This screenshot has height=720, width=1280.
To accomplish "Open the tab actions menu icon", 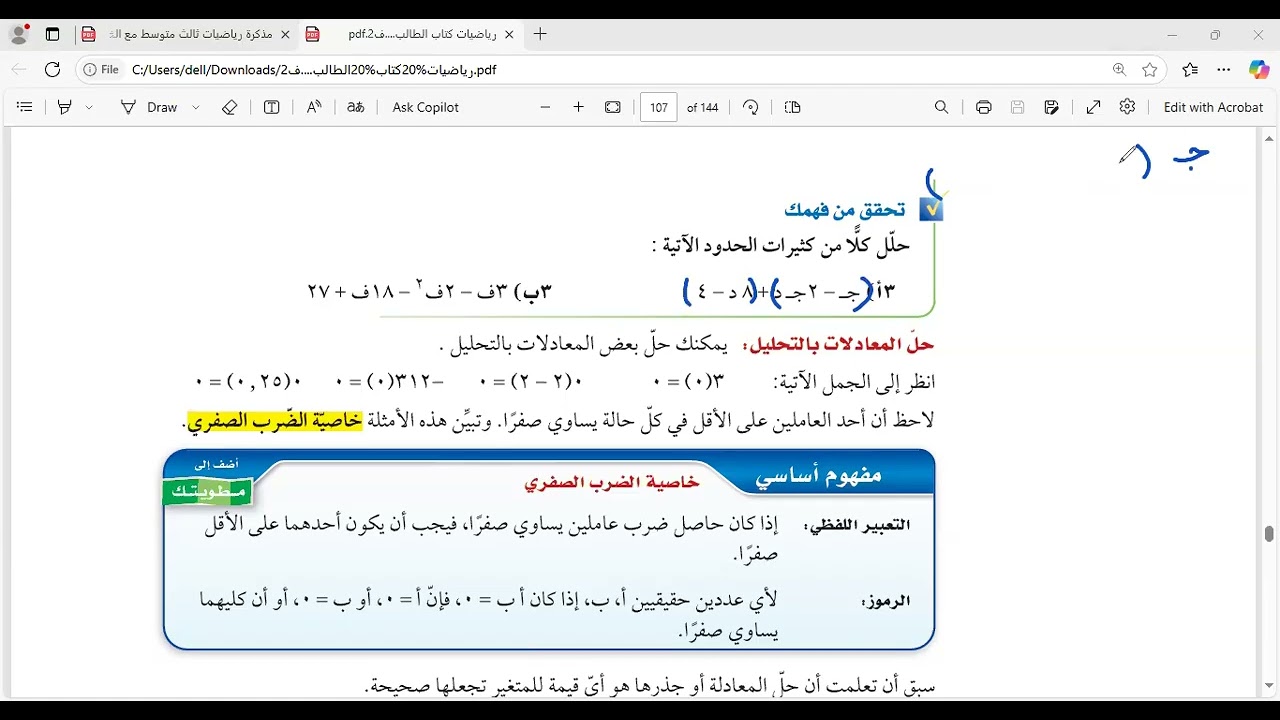I will 52,34.
